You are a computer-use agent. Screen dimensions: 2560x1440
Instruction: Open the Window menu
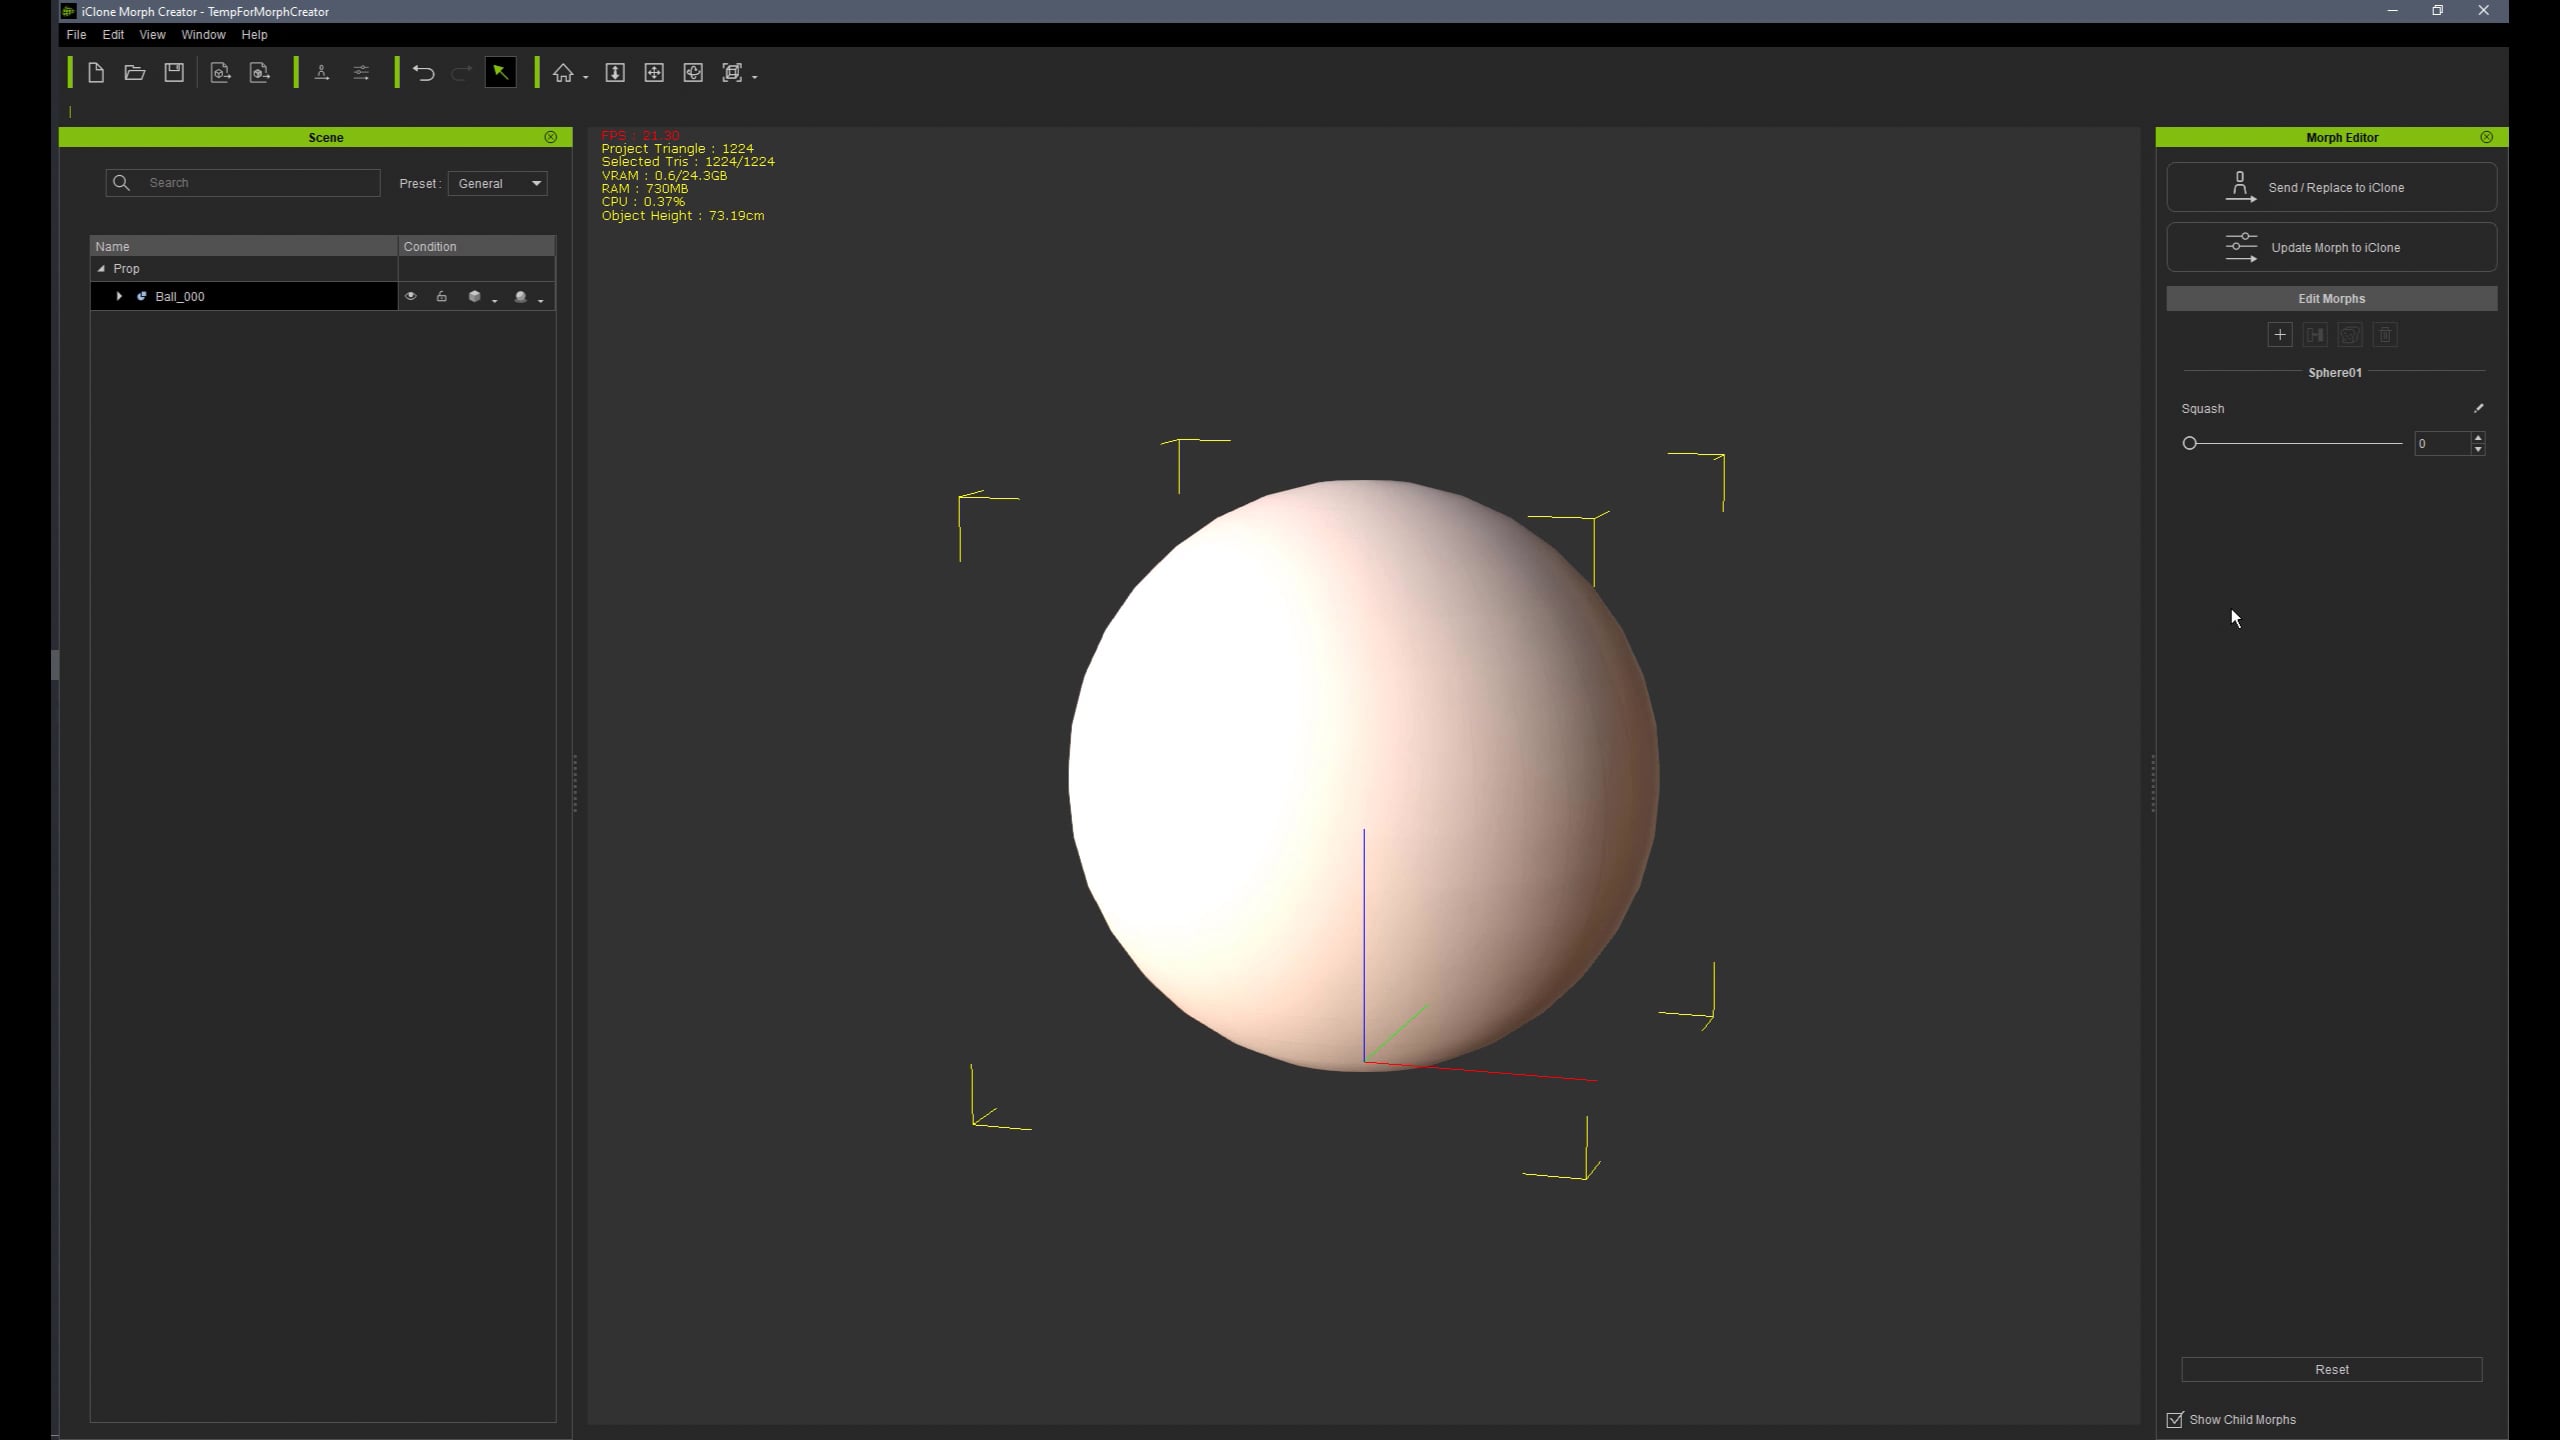203,34
